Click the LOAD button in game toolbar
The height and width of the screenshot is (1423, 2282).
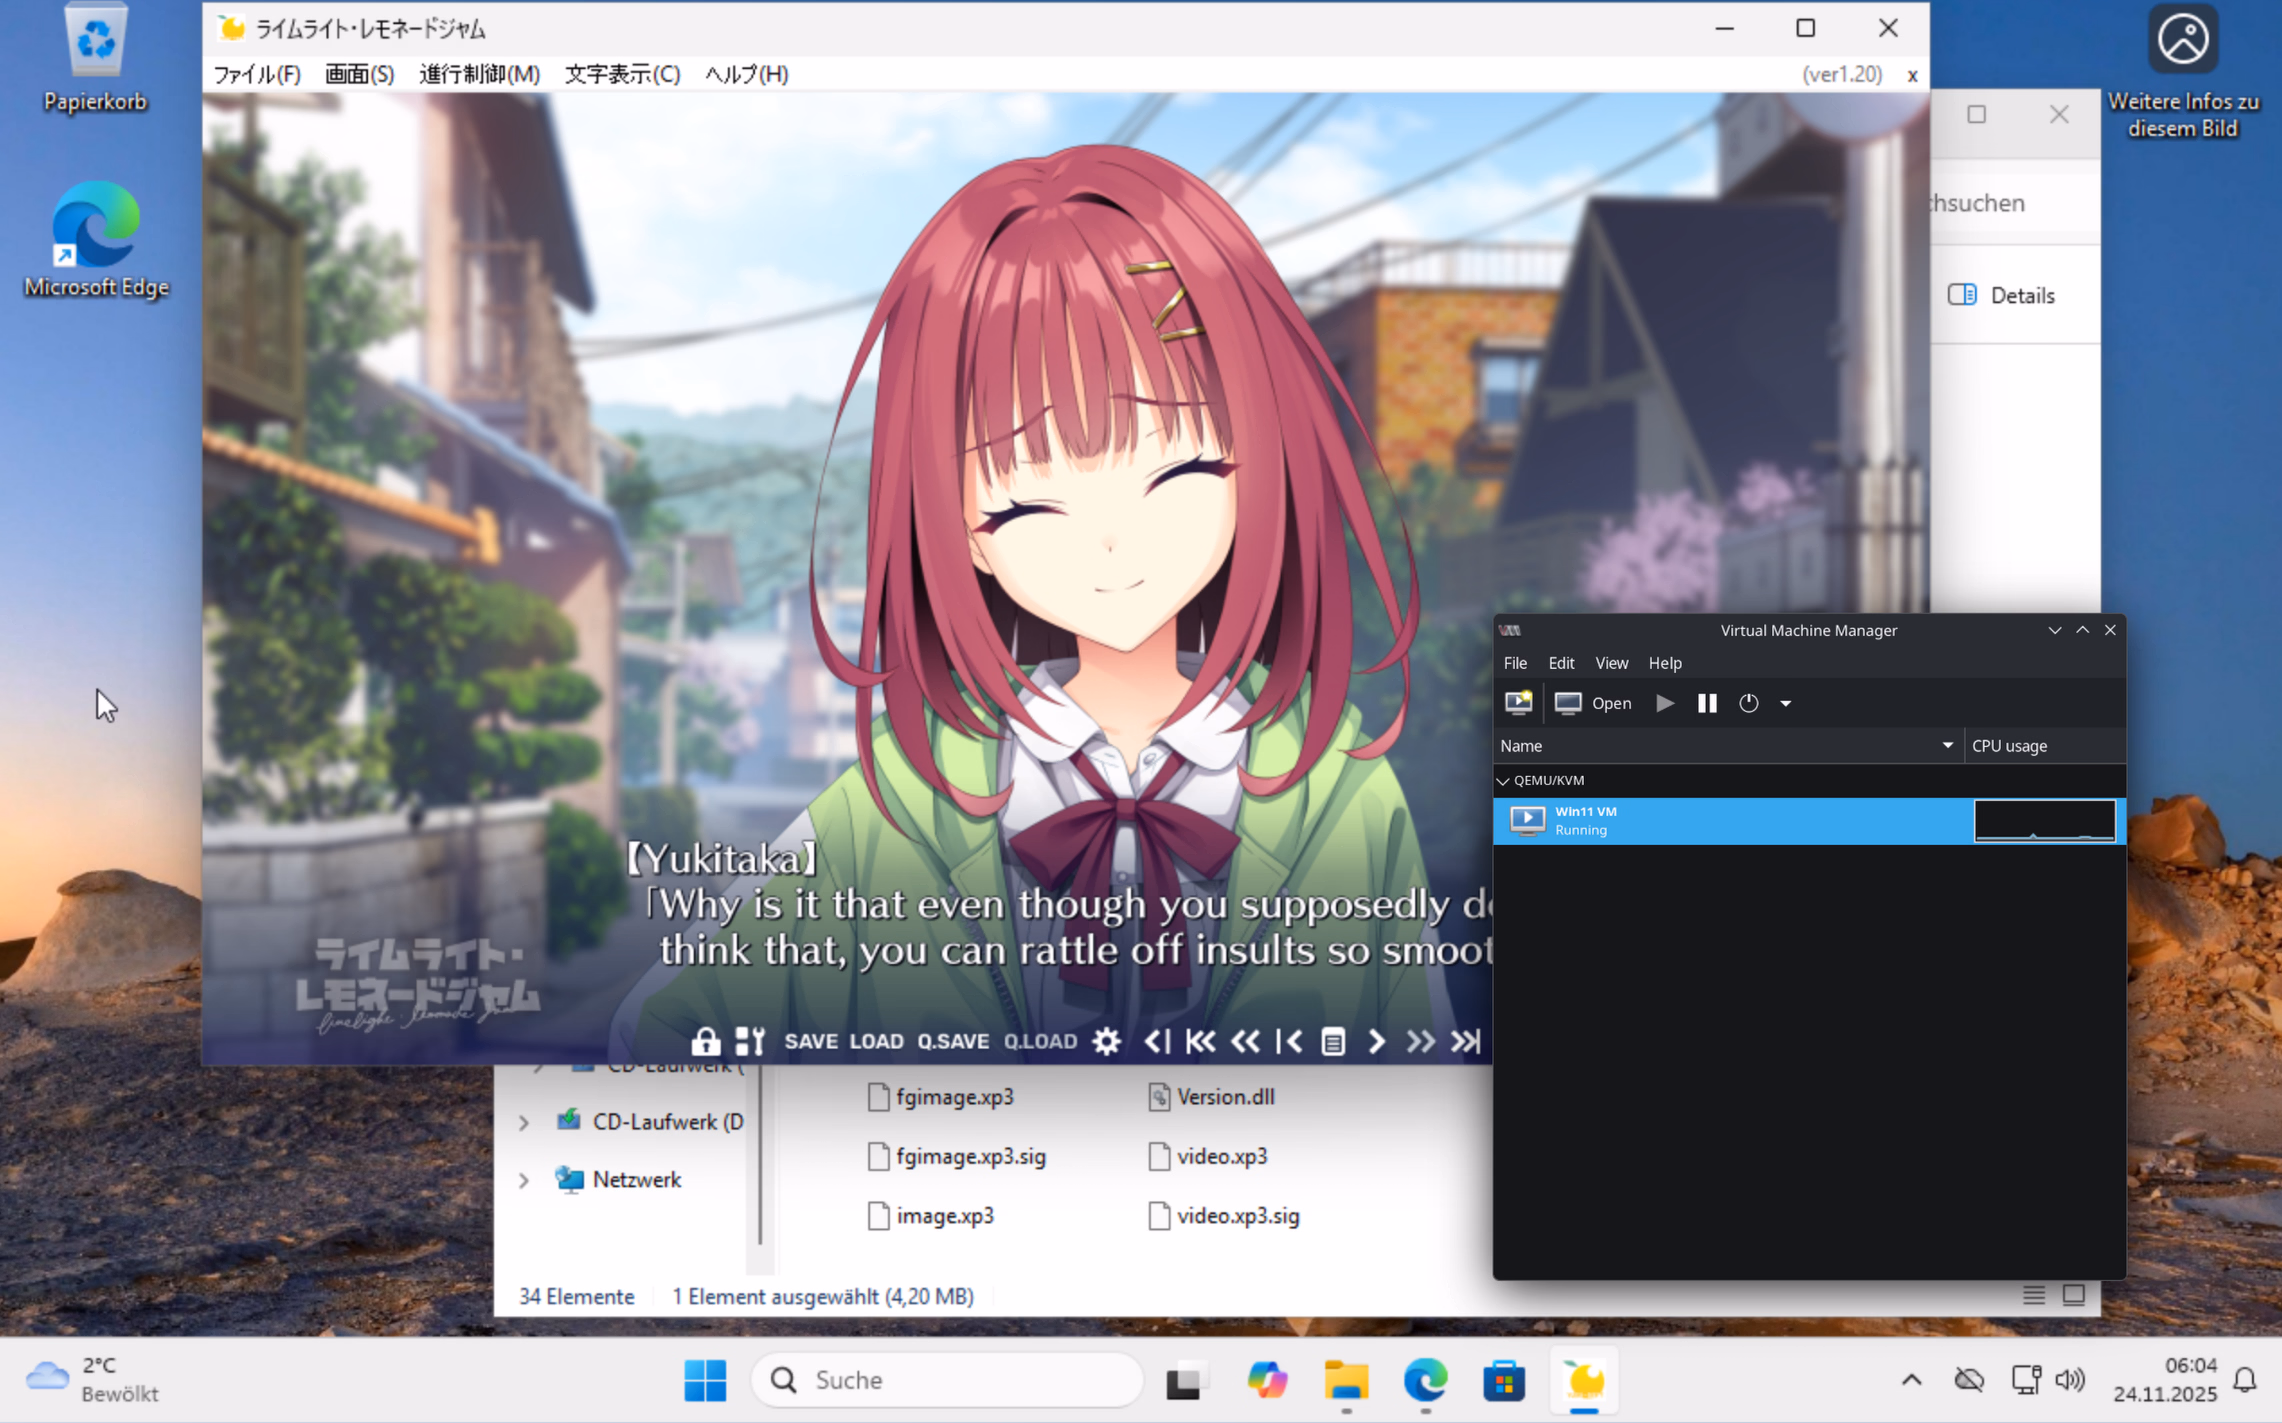pos(876,1041)
